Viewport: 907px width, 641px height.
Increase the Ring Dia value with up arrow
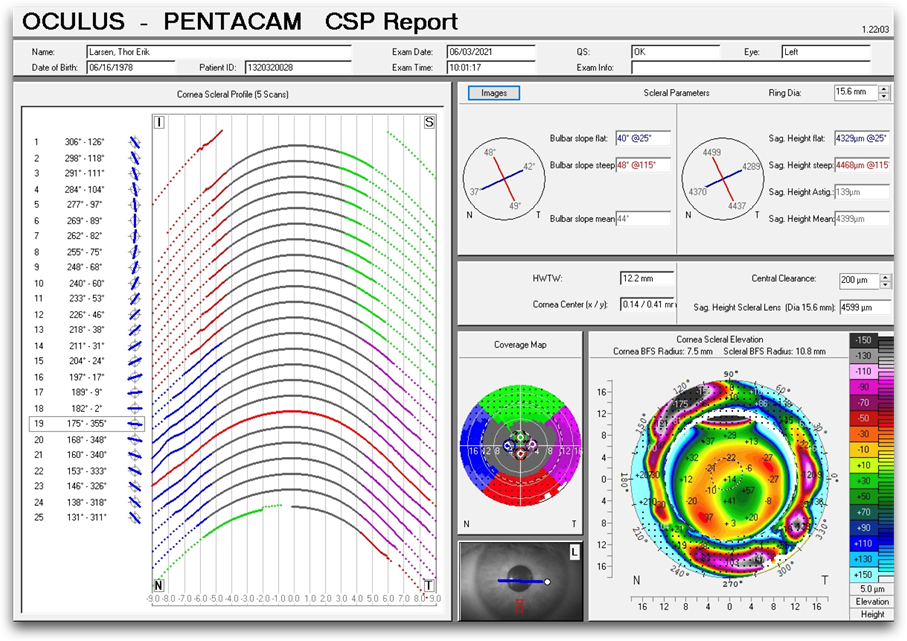click(x=883, y=89)
